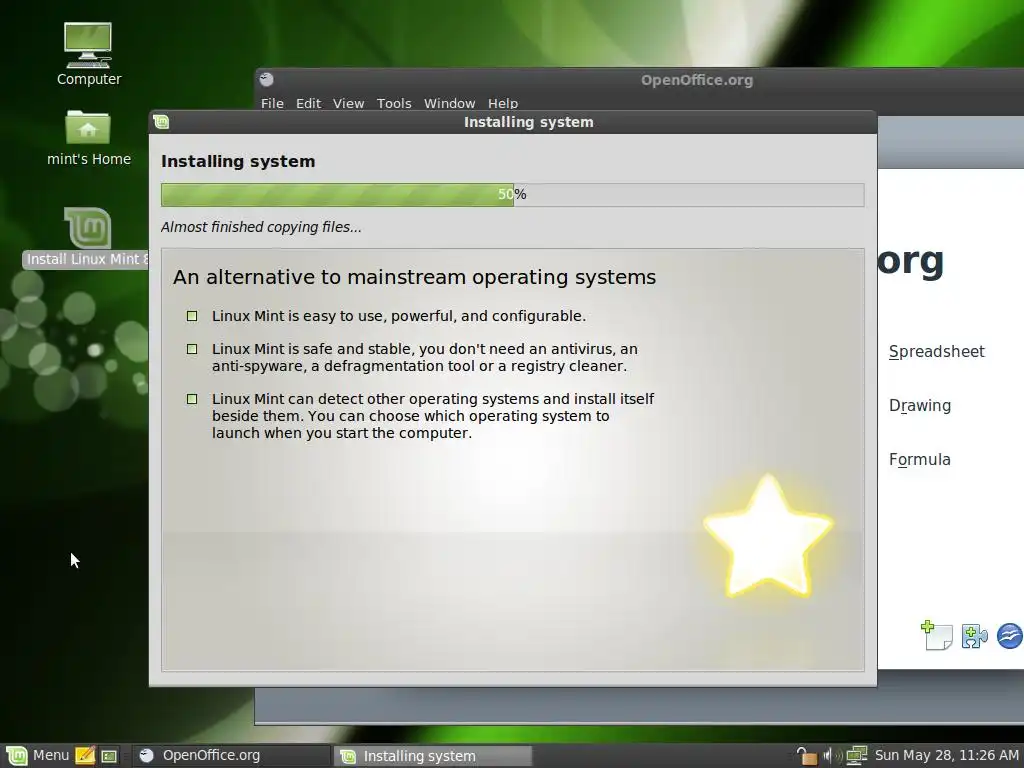
Task: Create a new Formula in OpenOffice
Action: click(920, 460)
